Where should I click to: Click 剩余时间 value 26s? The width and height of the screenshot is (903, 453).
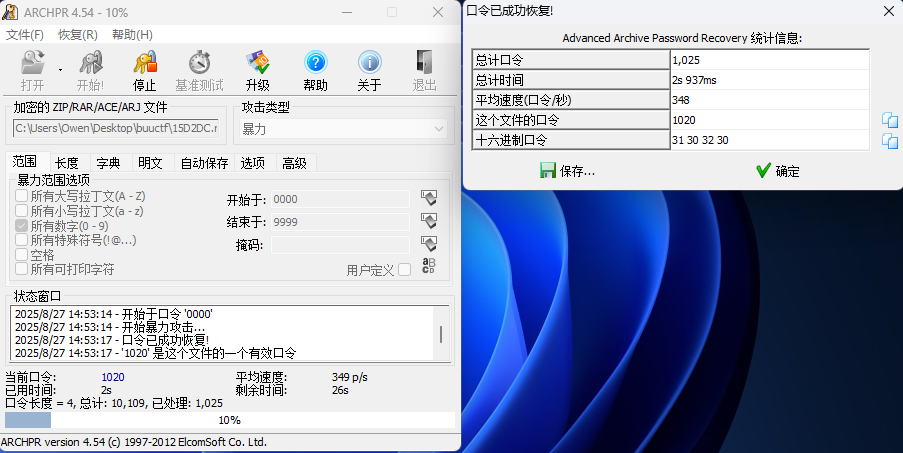(x=340, y=390)
